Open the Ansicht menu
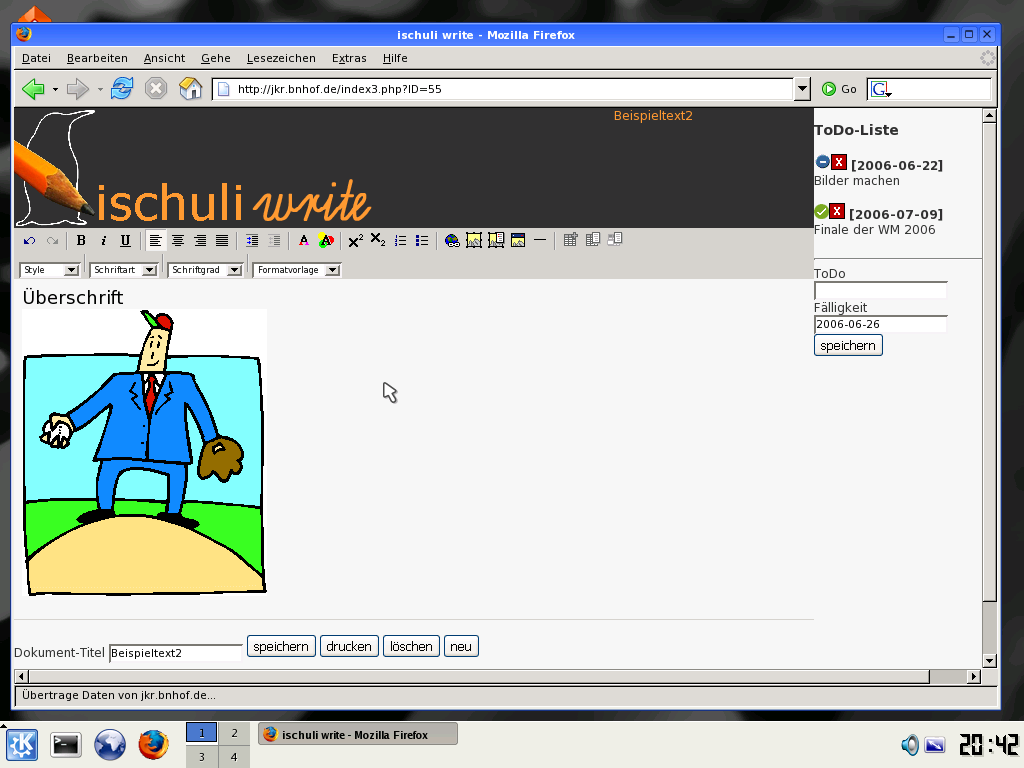The image size is (1024, 768). (x=165, y=58)
